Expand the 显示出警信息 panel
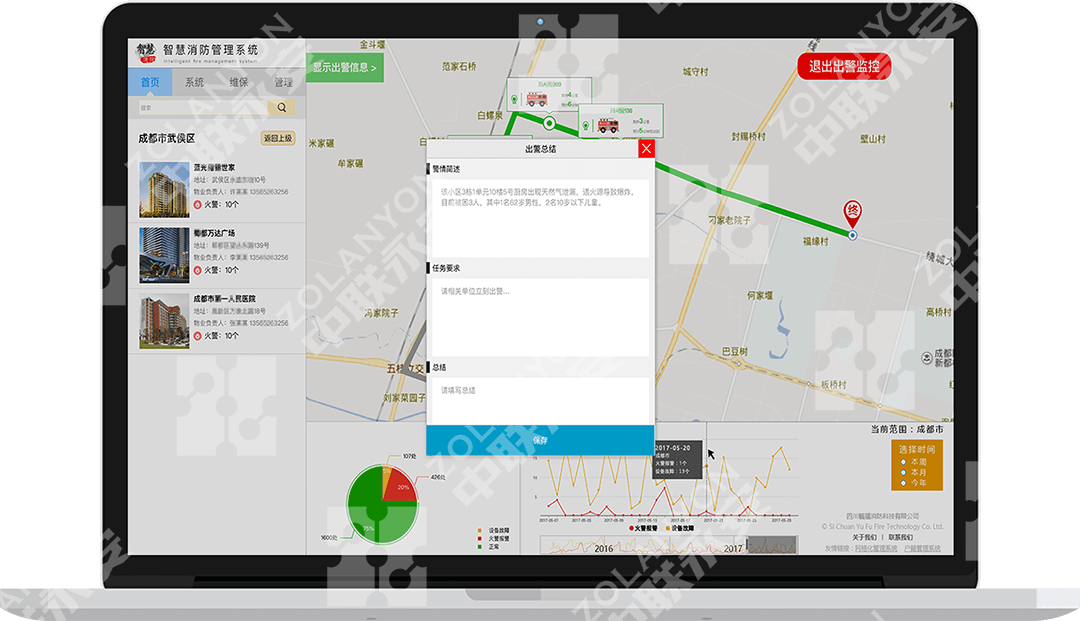The width and height of the screenshot is (1080, 621). pos(344,67)
